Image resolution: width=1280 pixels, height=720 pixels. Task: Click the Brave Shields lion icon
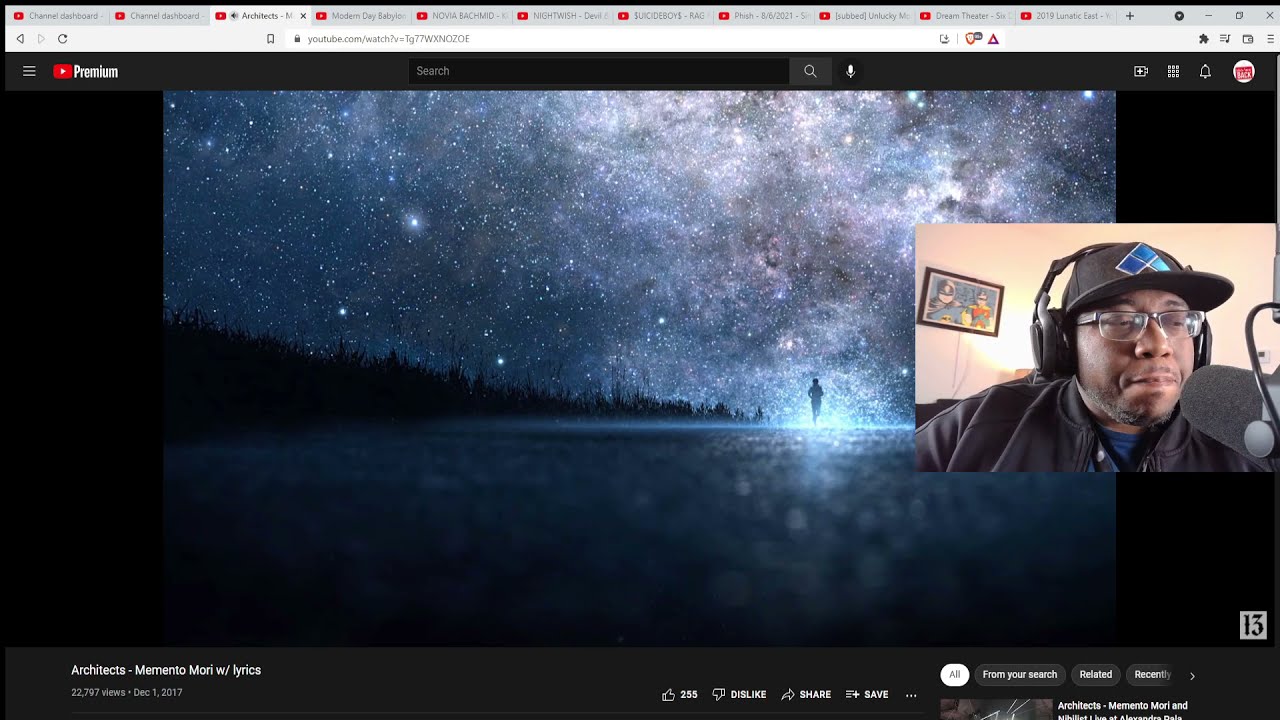[970, 38]
